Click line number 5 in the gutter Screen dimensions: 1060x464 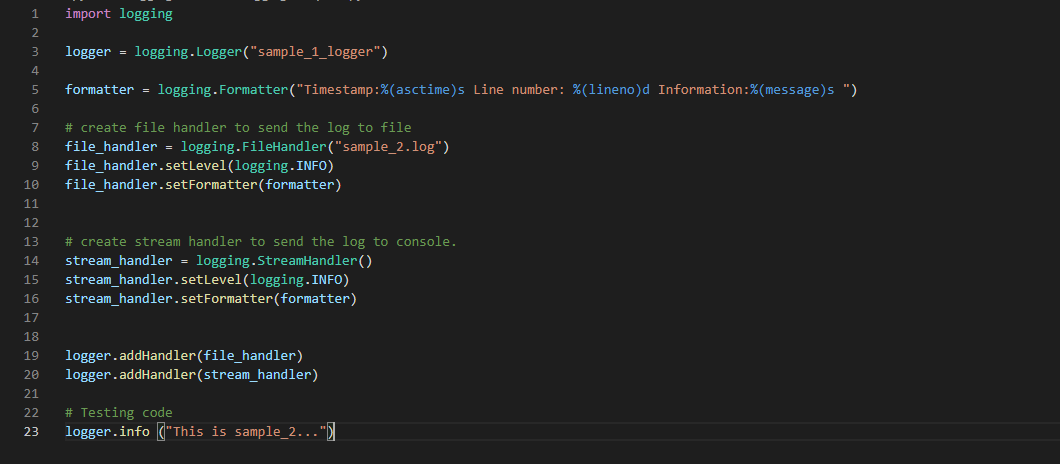coord(35,89)
